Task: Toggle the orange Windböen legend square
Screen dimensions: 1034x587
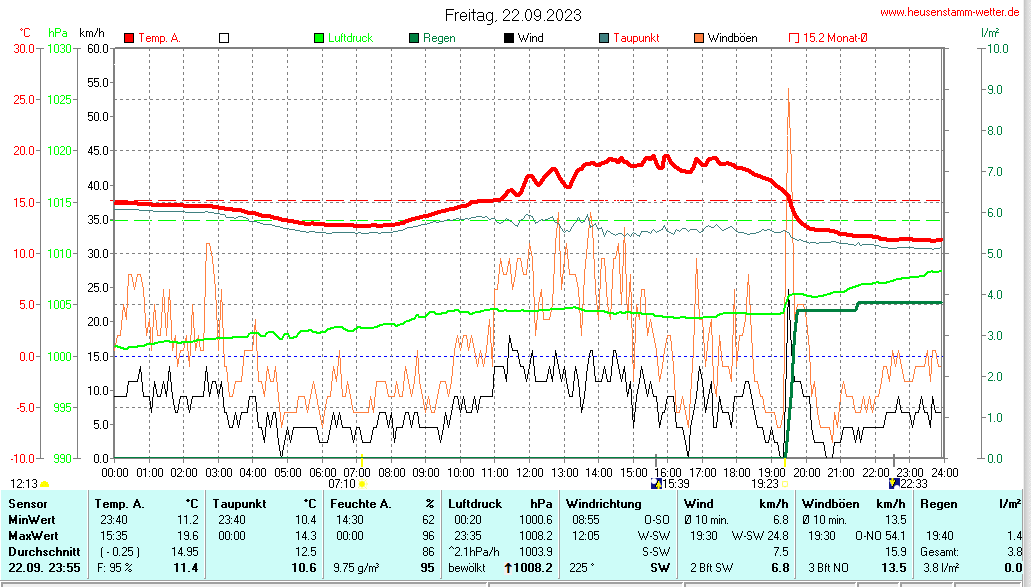Action: tap(699, 38)
